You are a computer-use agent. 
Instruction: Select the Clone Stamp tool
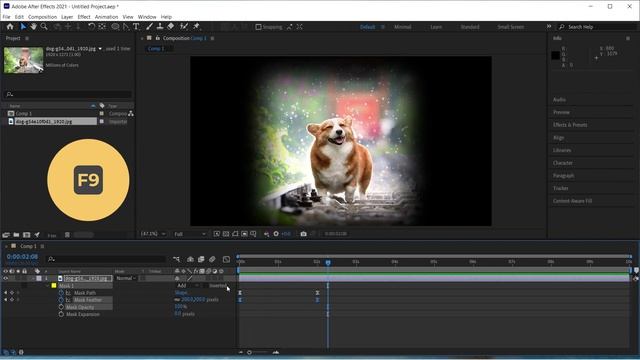tap(160, 27)
